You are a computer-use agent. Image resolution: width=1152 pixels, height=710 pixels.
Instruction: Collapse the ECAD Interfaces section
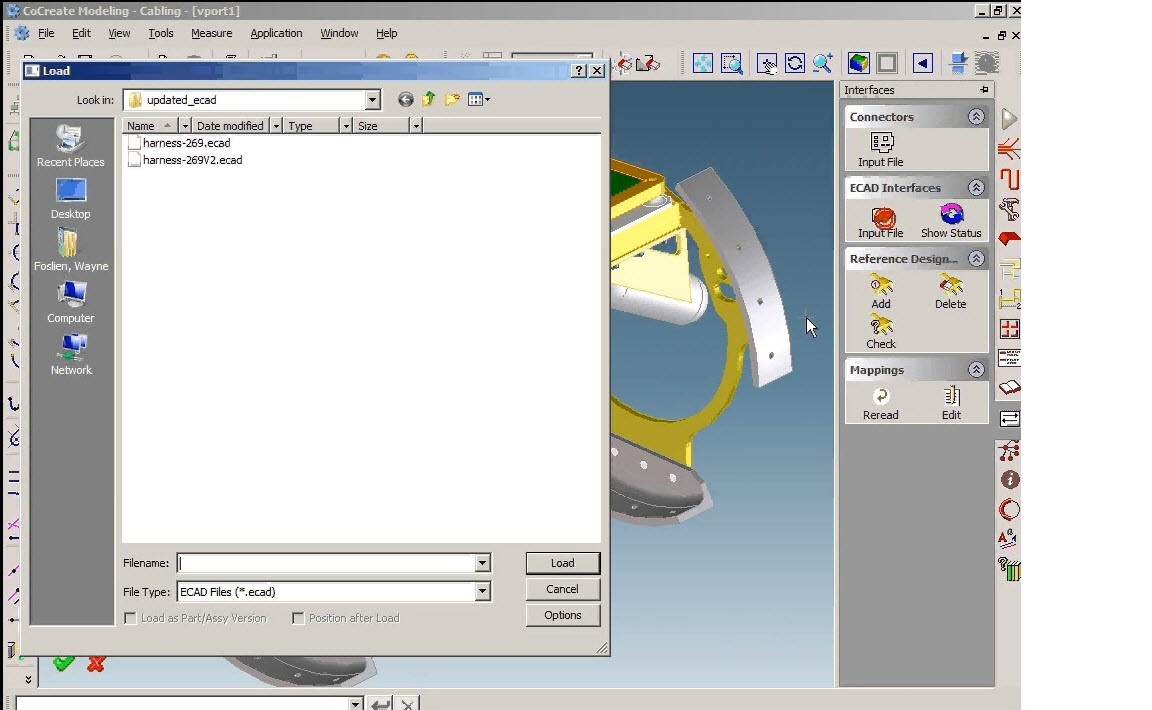(976, 188)
